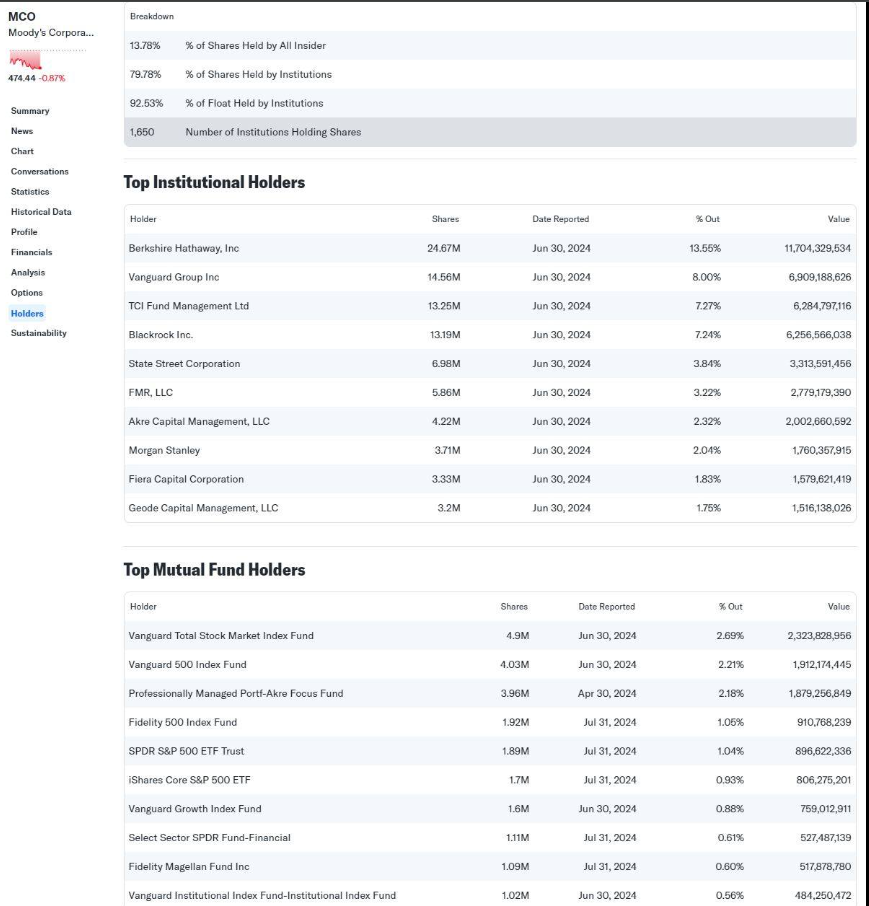Select Options in the left menu

pyautogui.click(x=27, y=293)
